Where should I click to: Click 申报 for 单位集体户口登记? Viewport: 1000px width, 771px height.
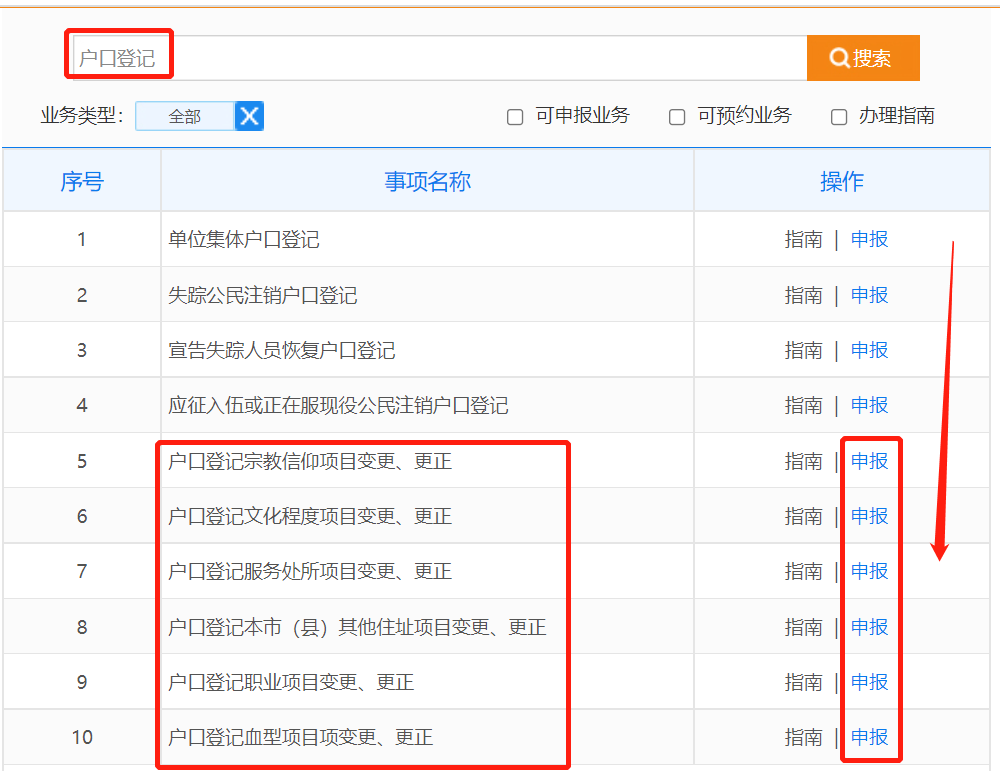[x=869, y=239]
